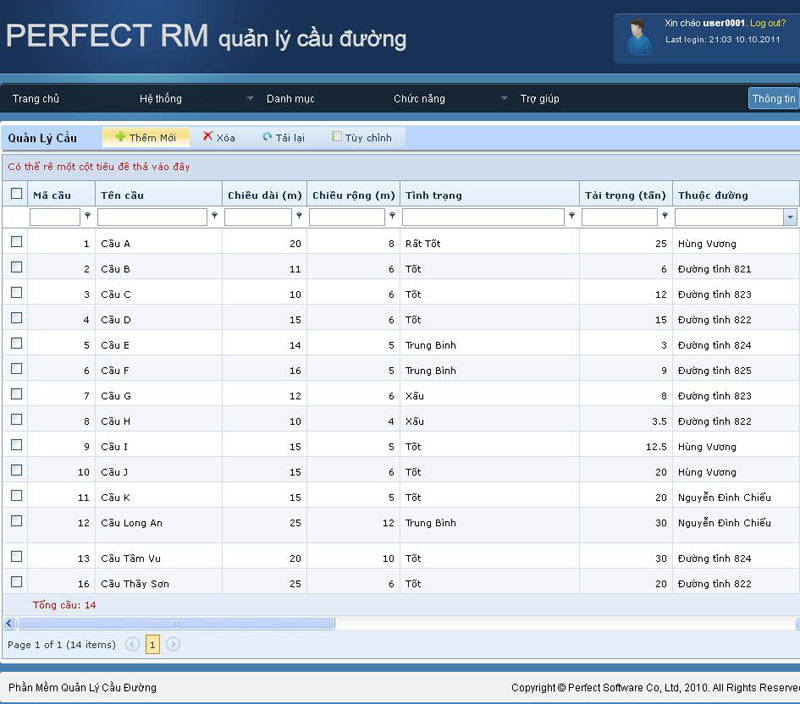Click the Log out link

tap(768, 23)
